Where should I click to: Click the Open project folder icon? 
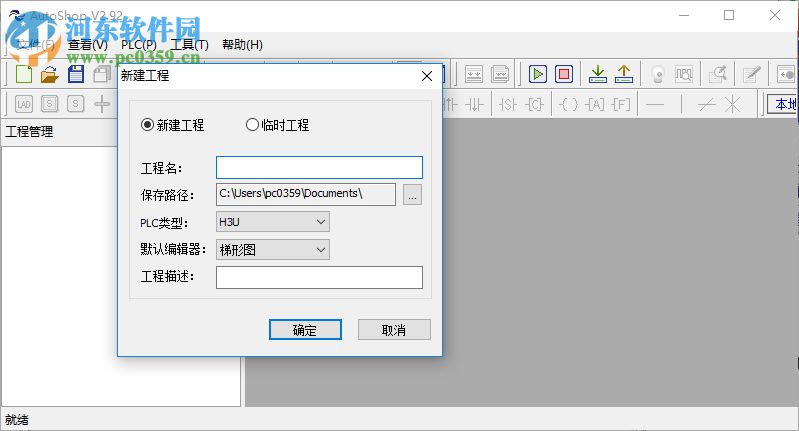(x=49, y=74)
